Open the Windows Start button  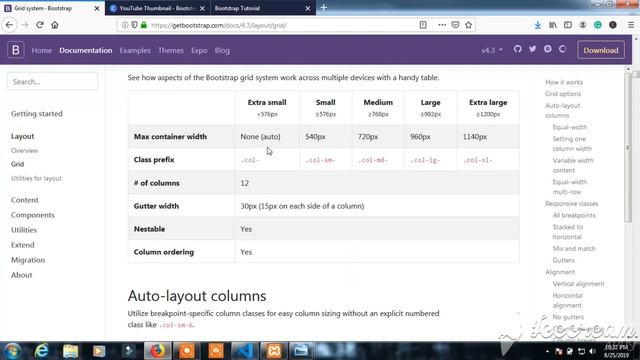12,351
